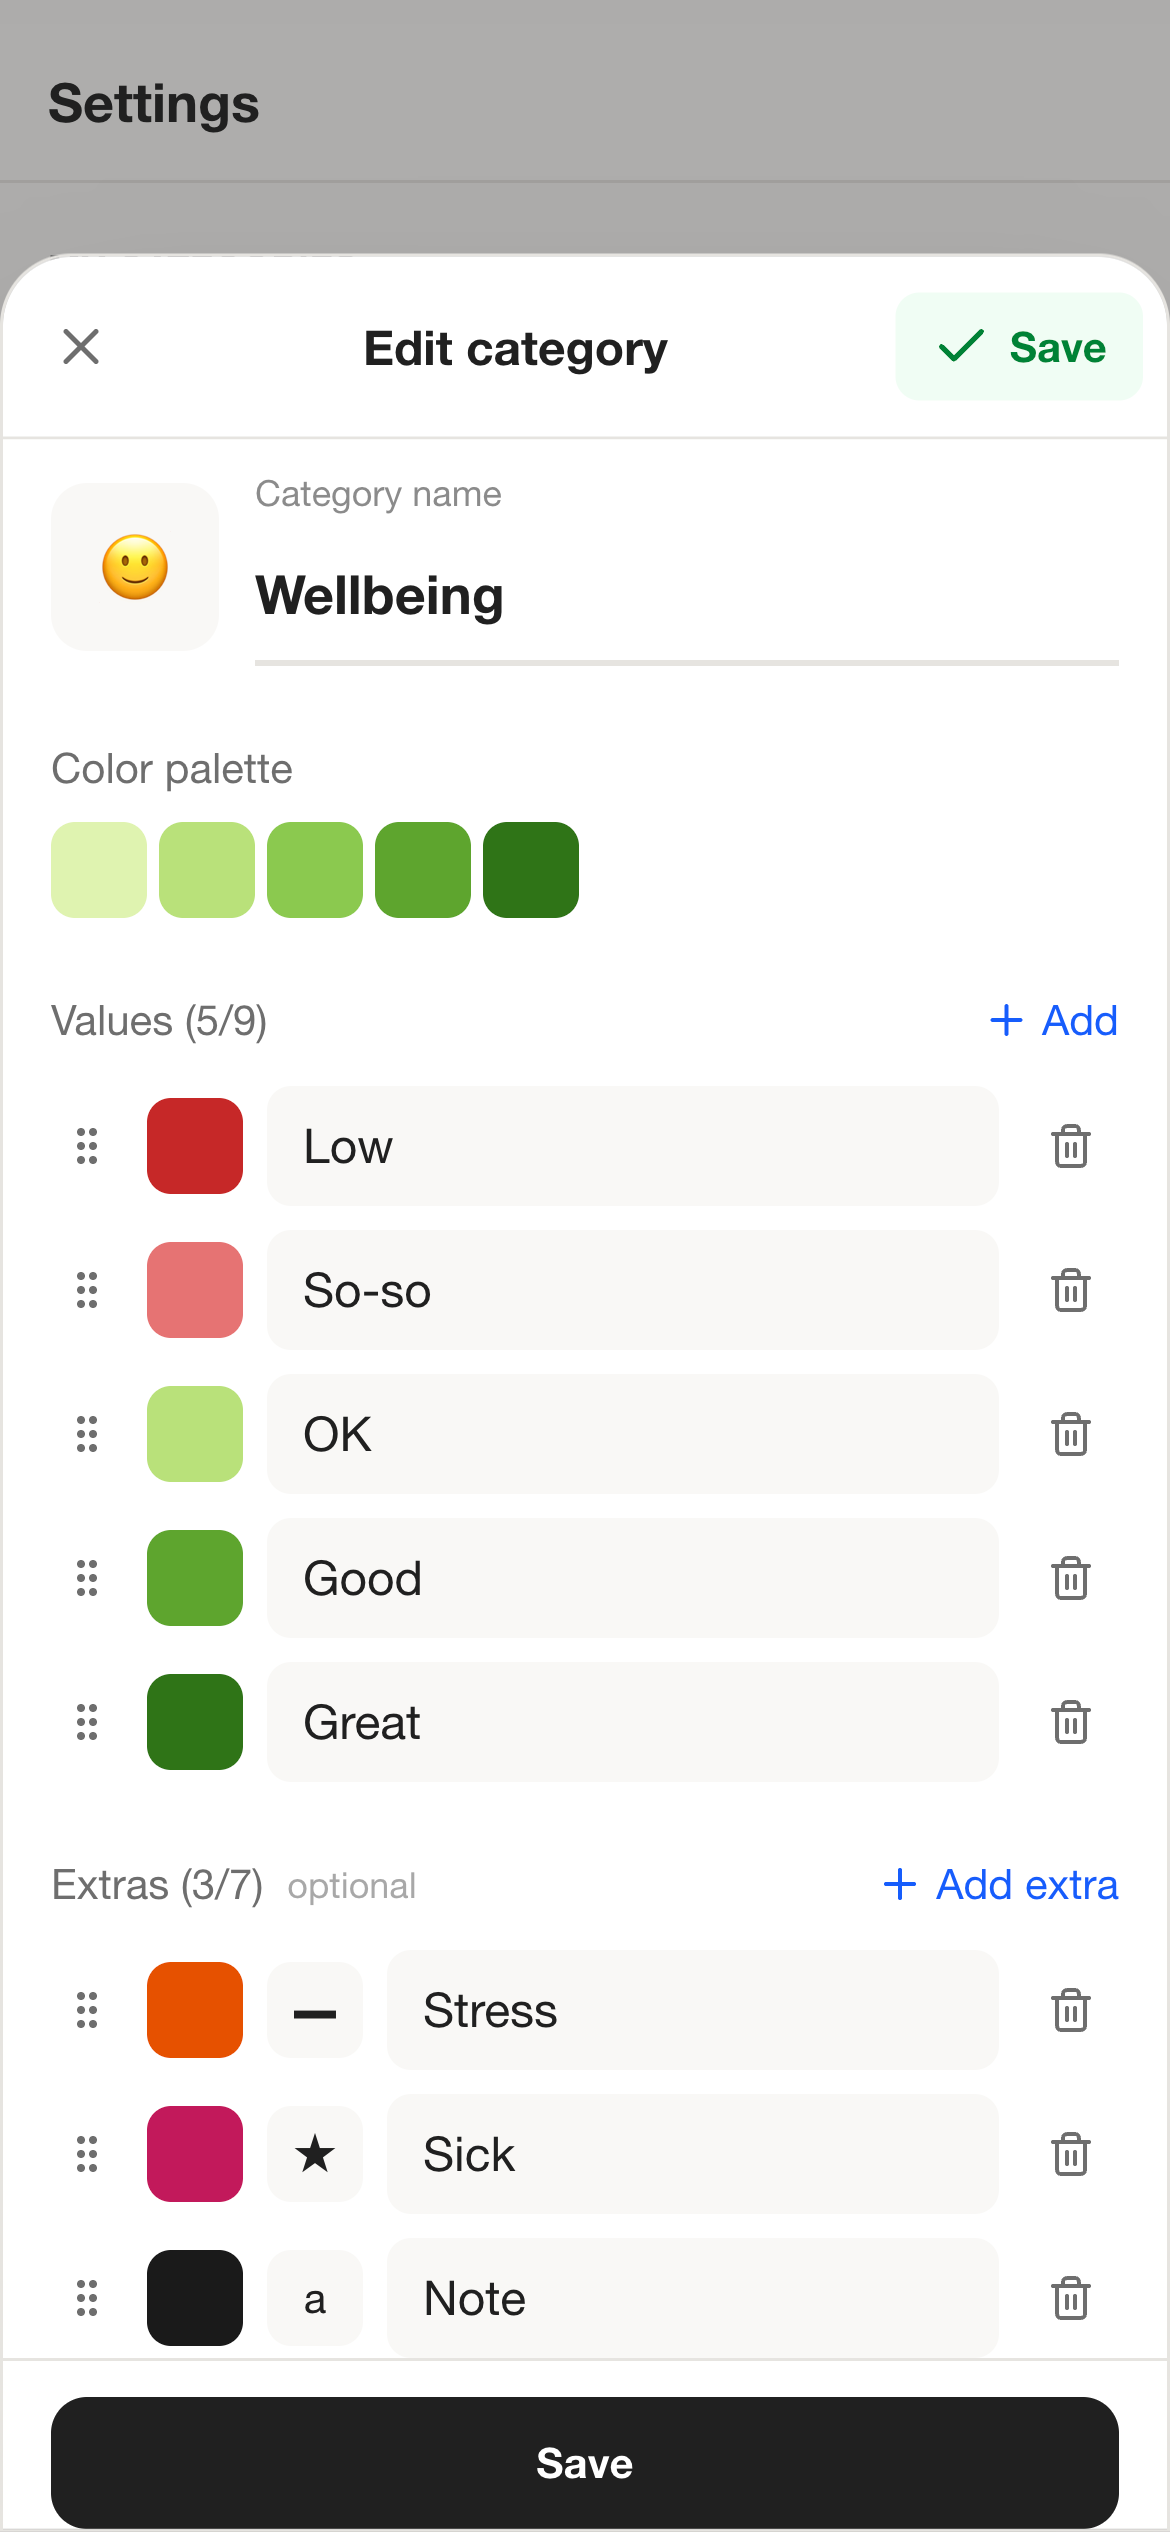Screen dimensions: 1170x2532
Task: Close the Edit category dialog
Action: pyautogui.click(x=81, y=347)
